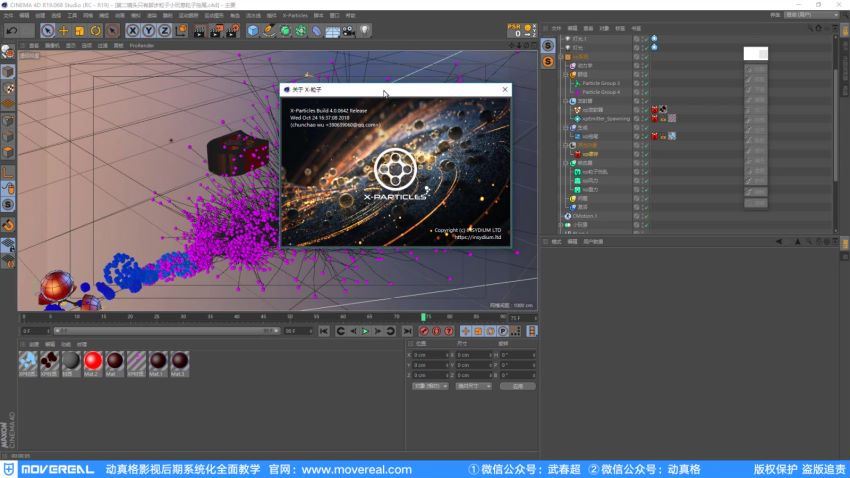The image size is (850, 478).
Task: Click the camera object icon
Action: pos(349,31)
